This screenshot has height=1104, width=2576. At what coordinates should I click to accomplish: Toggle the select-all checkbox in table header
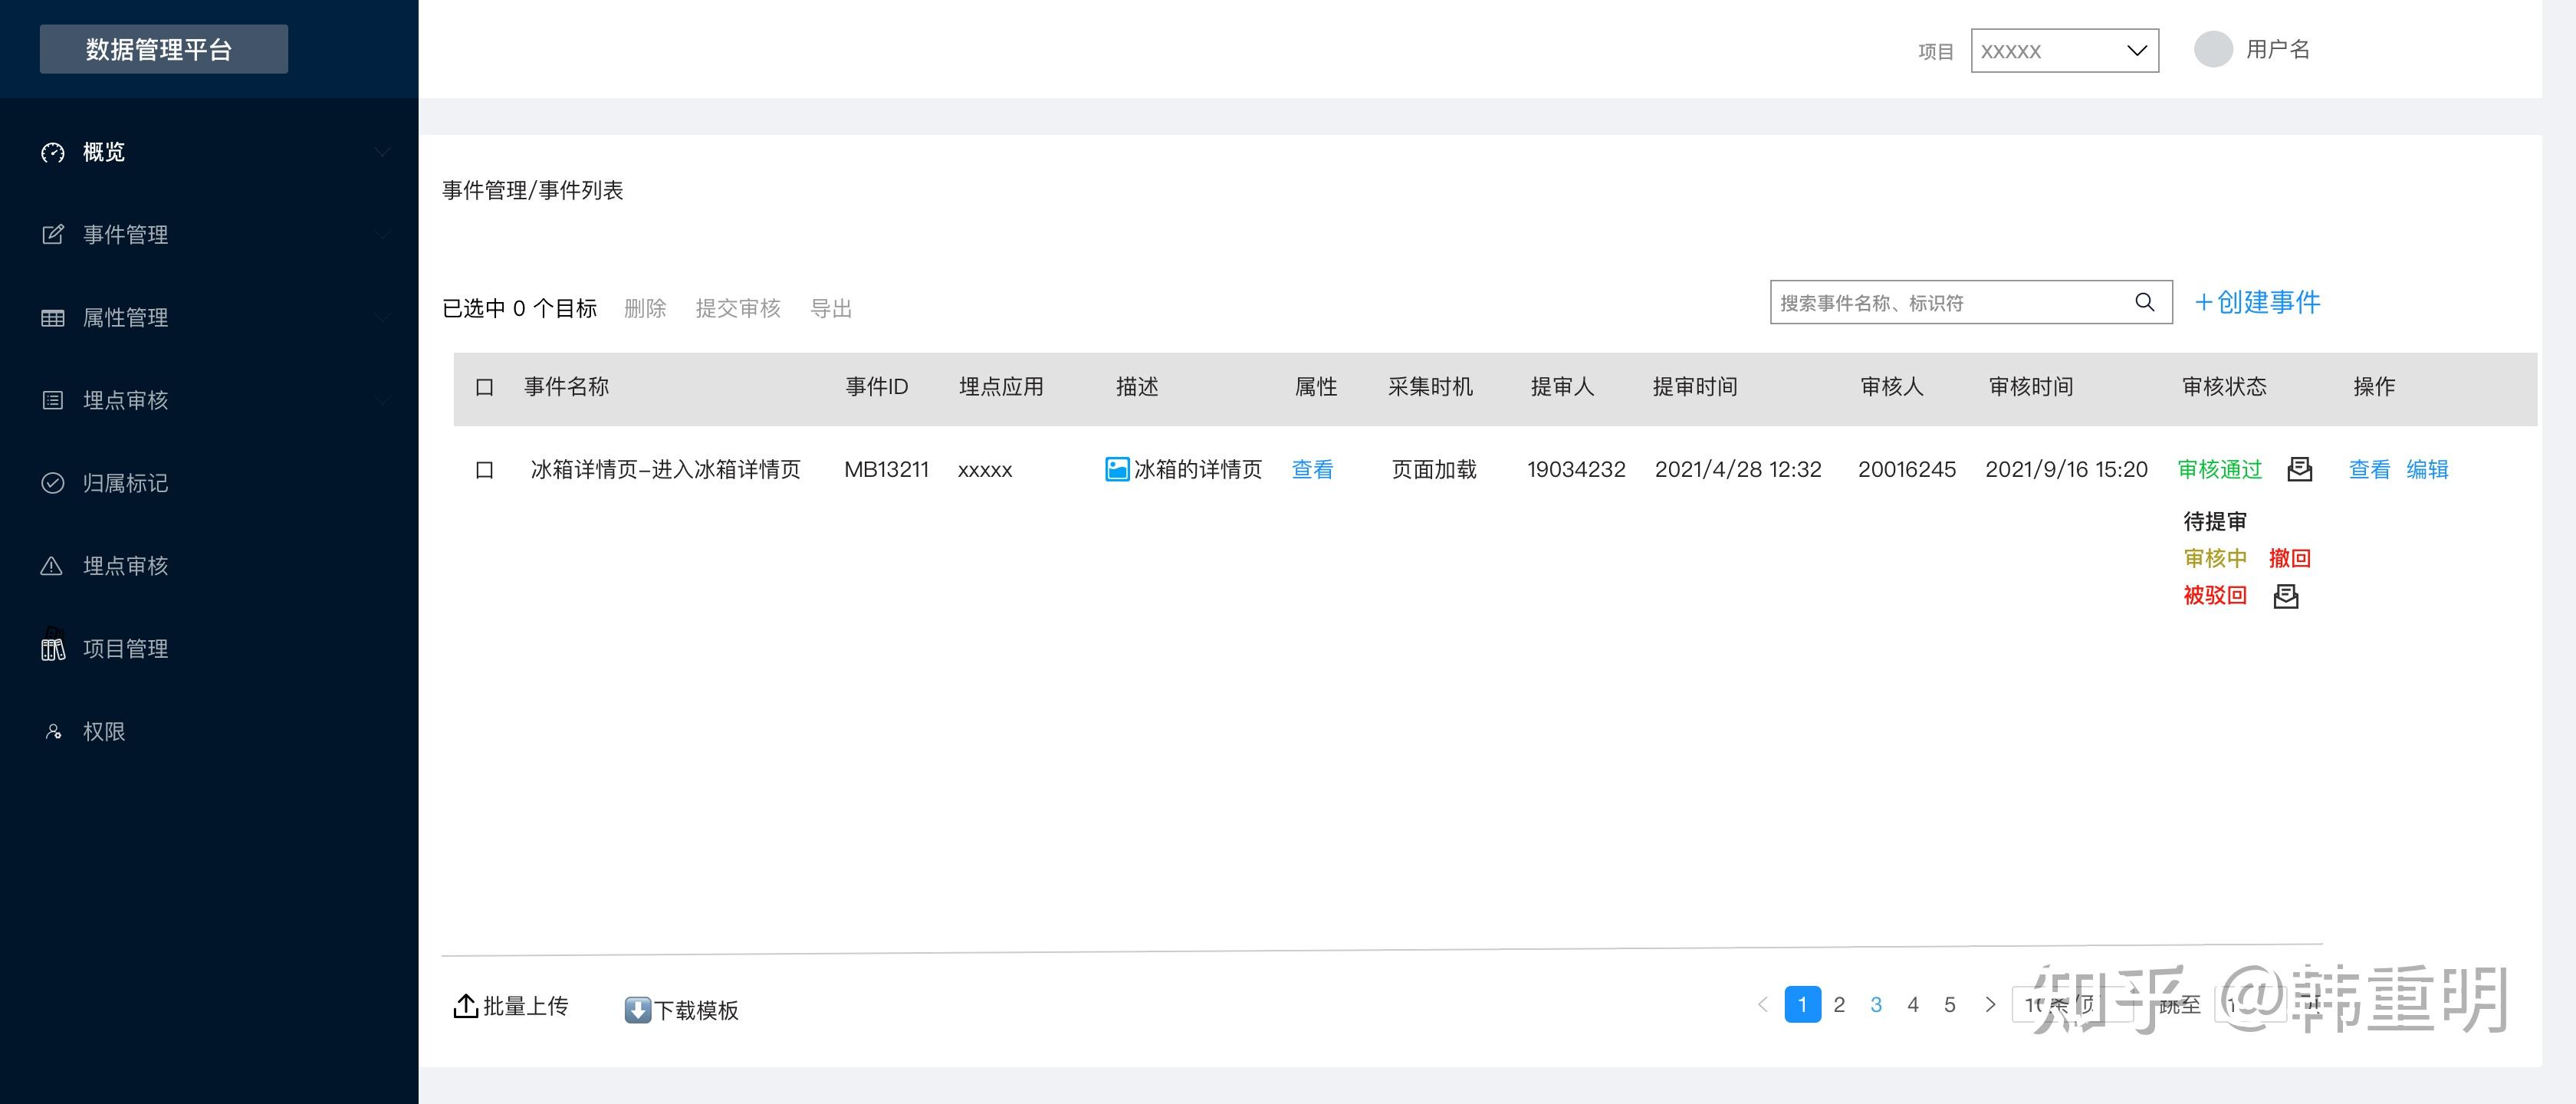click(x=485, y=387)
